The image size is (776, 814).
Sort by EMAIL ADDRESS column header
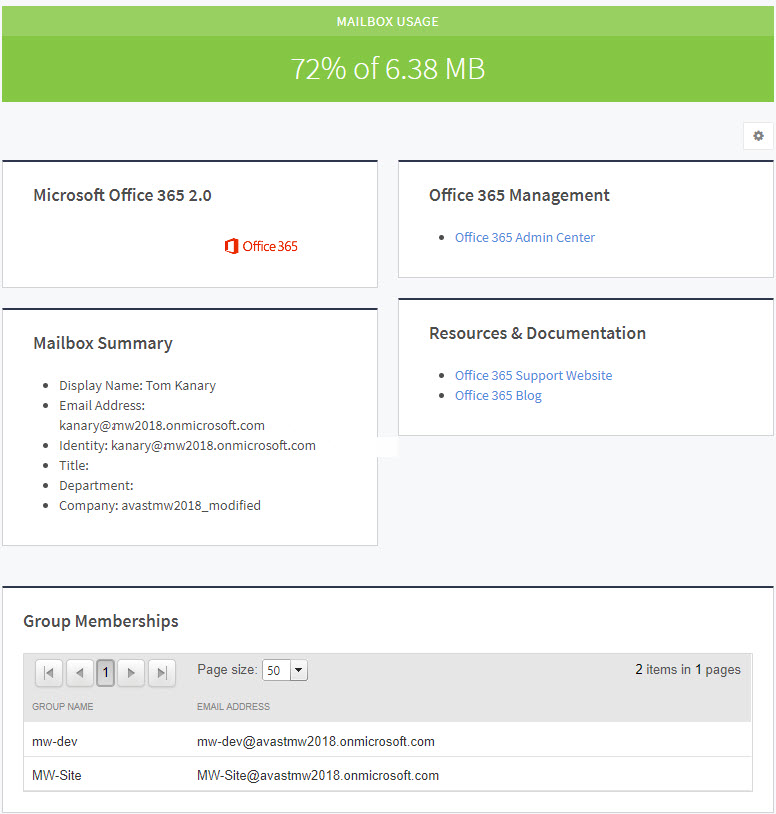coord(233,707)
